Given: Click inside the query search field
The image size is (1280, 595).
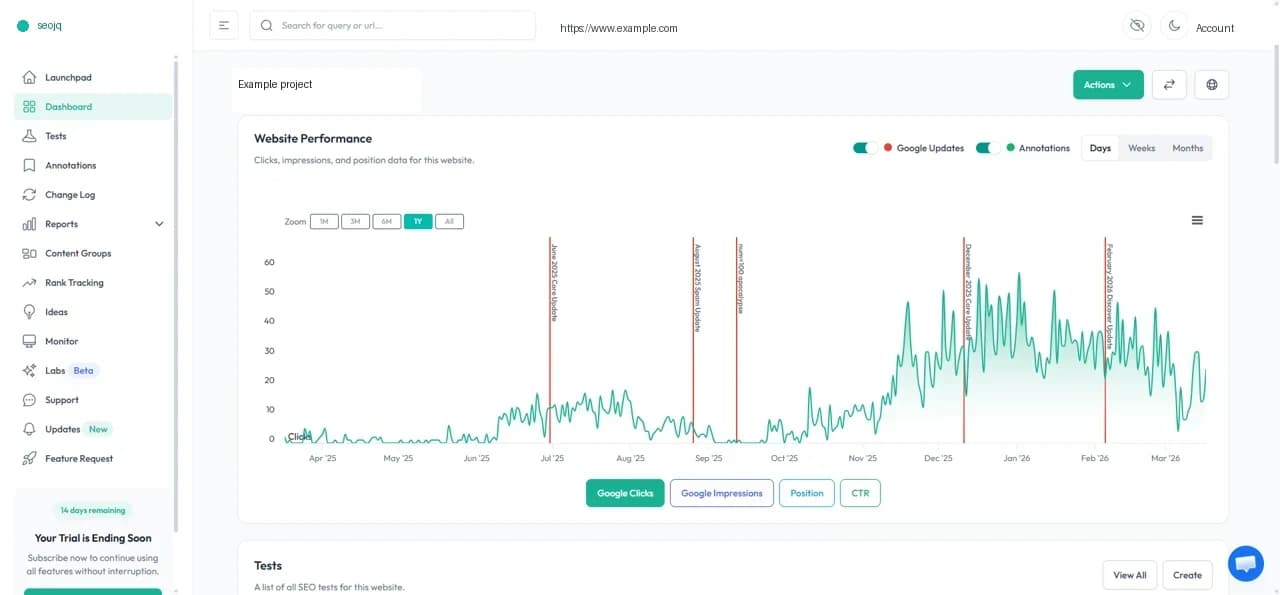Looking at the screenshot, I should (x=392, y=25).
